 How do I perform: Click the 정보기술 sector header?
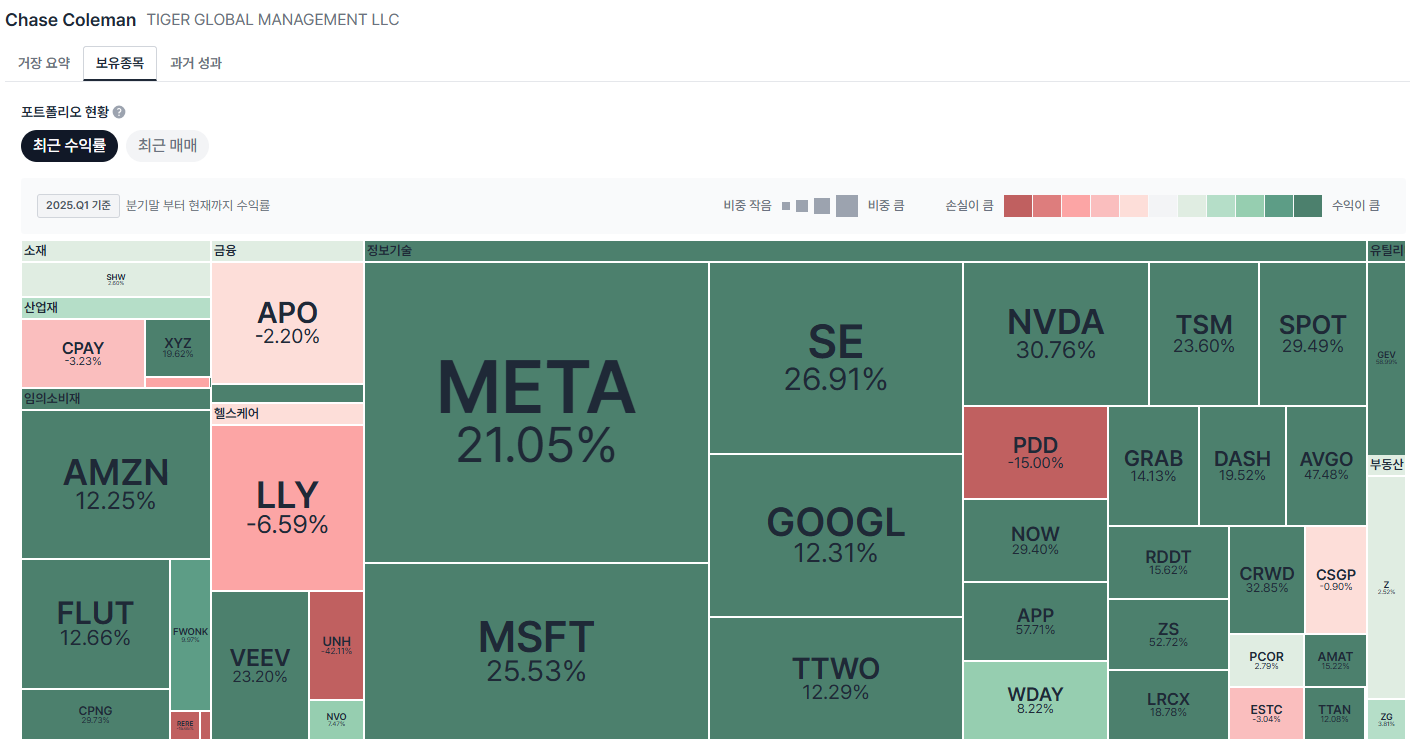point(865,250)
